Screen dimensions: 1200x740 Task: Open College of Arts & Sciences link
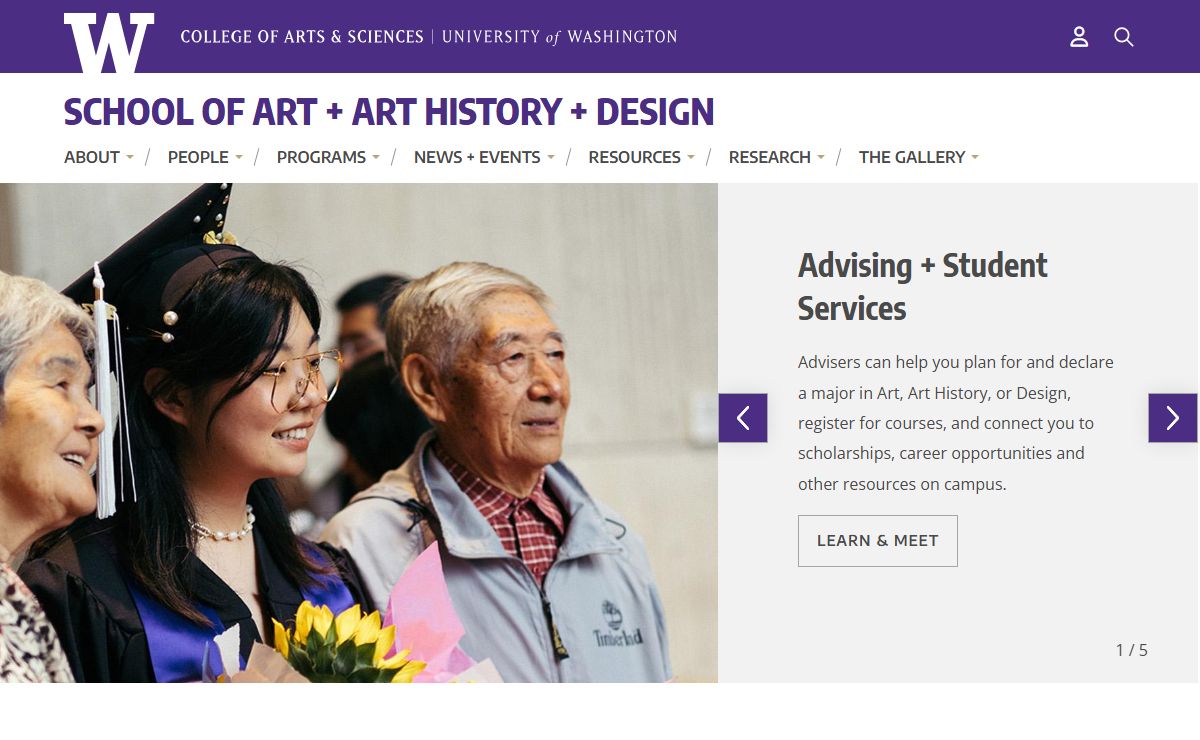(x=302, y=37)
